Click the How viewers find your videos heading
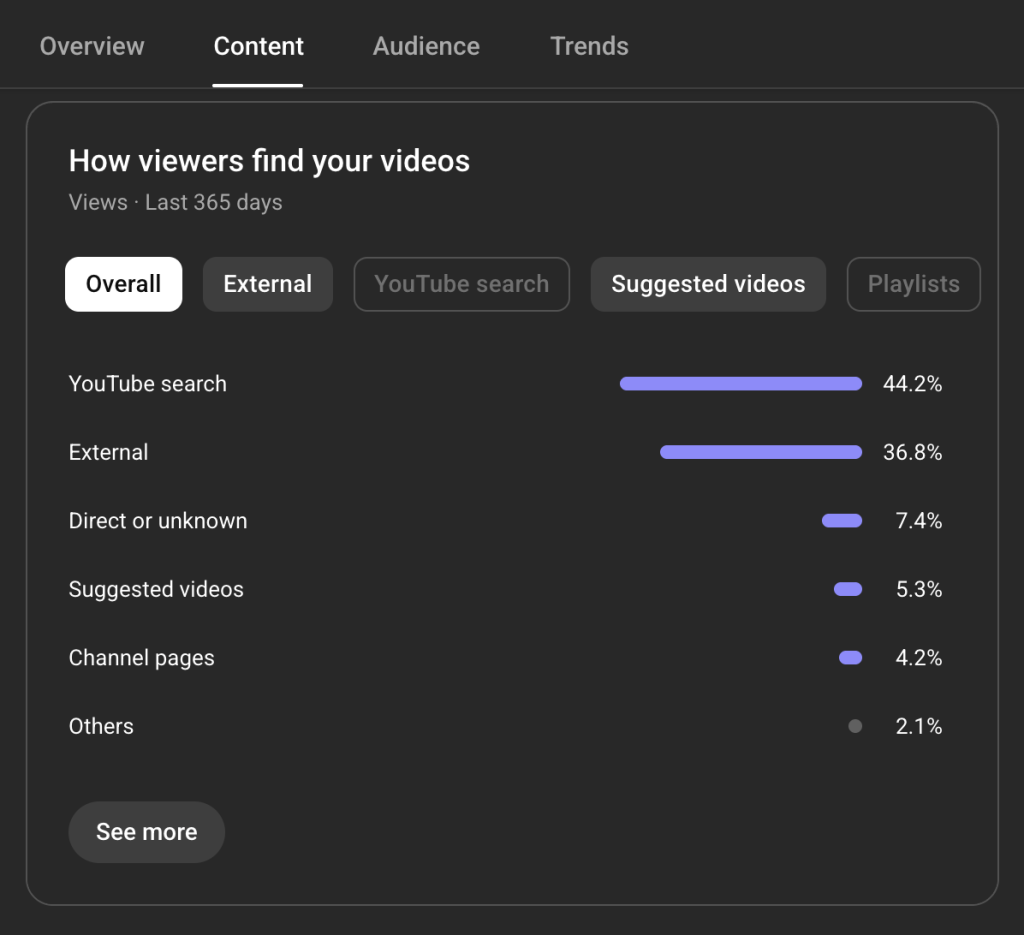This screenshot has height=935, width=1024. point(269,160)
